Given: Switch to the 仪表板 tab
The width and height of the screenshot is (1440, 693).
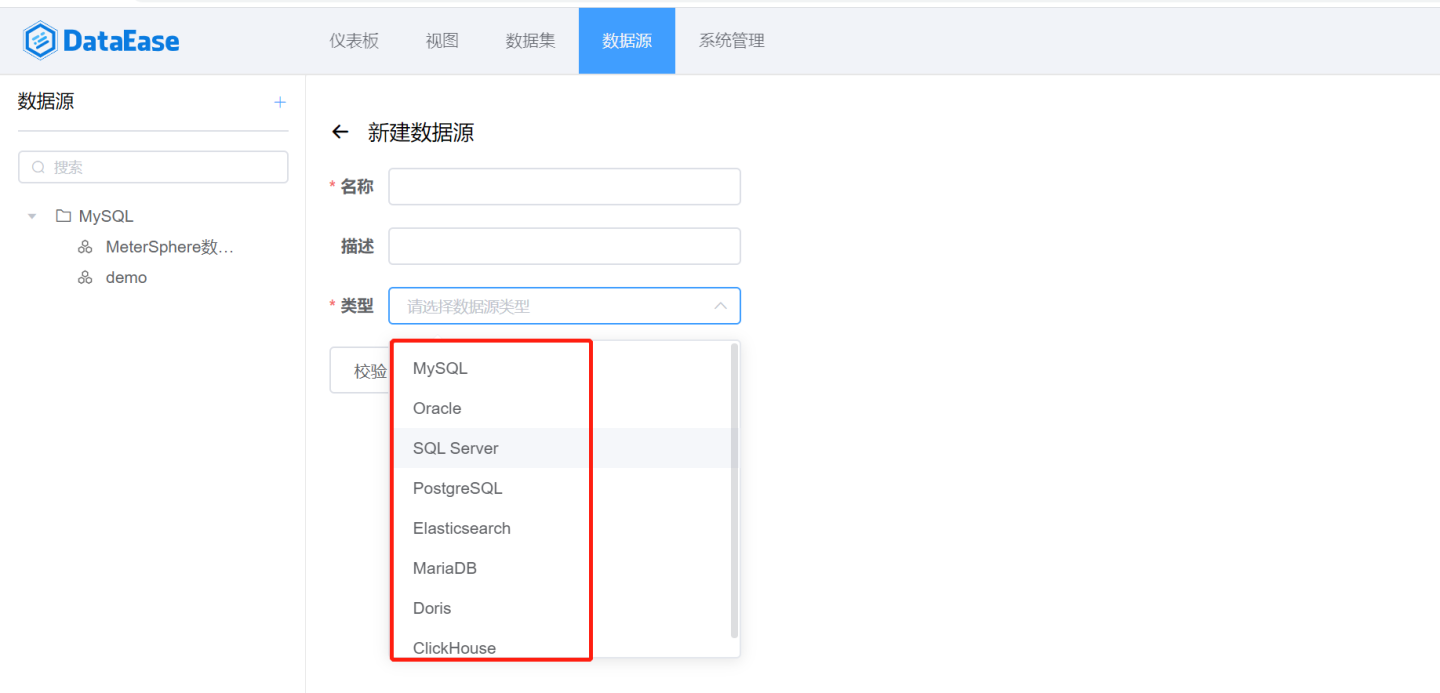Looking at the screenshot, I should point(353,40).
